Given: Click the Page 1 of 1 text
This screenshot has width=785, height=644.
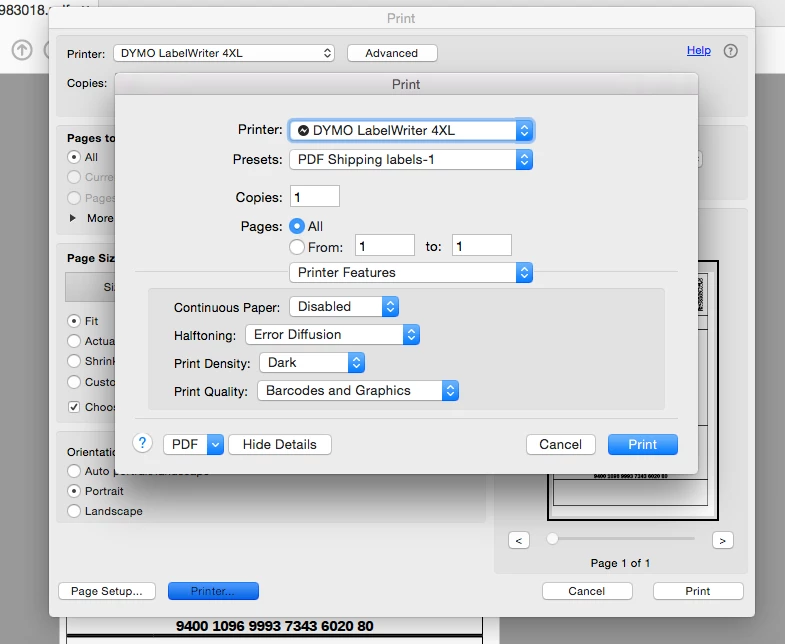Looking at the screenshot, I should coord(620,563).
